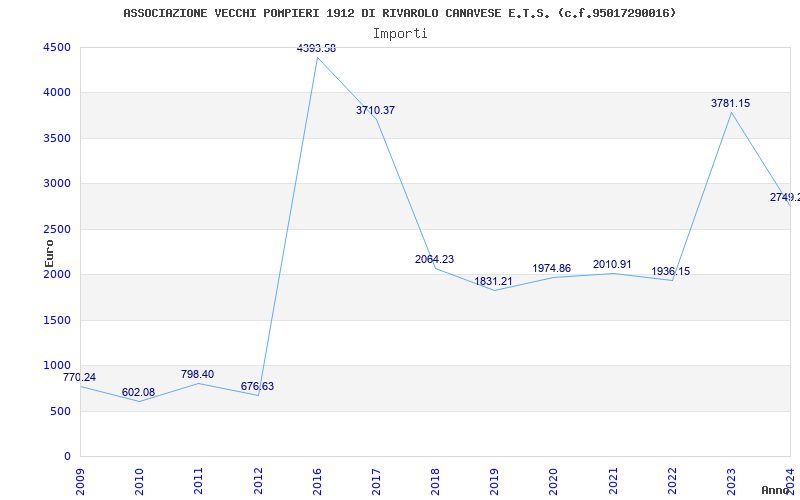
Task: Click the 4000 y-axis value
Action: [57, 93]
